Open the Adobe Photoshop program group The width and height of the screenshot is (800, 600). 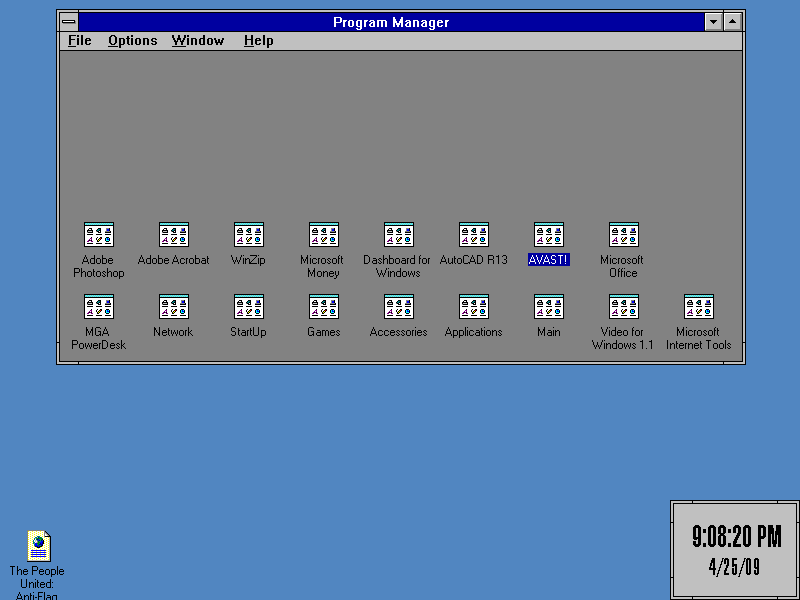pyautogui.click(x=99, y=235)
